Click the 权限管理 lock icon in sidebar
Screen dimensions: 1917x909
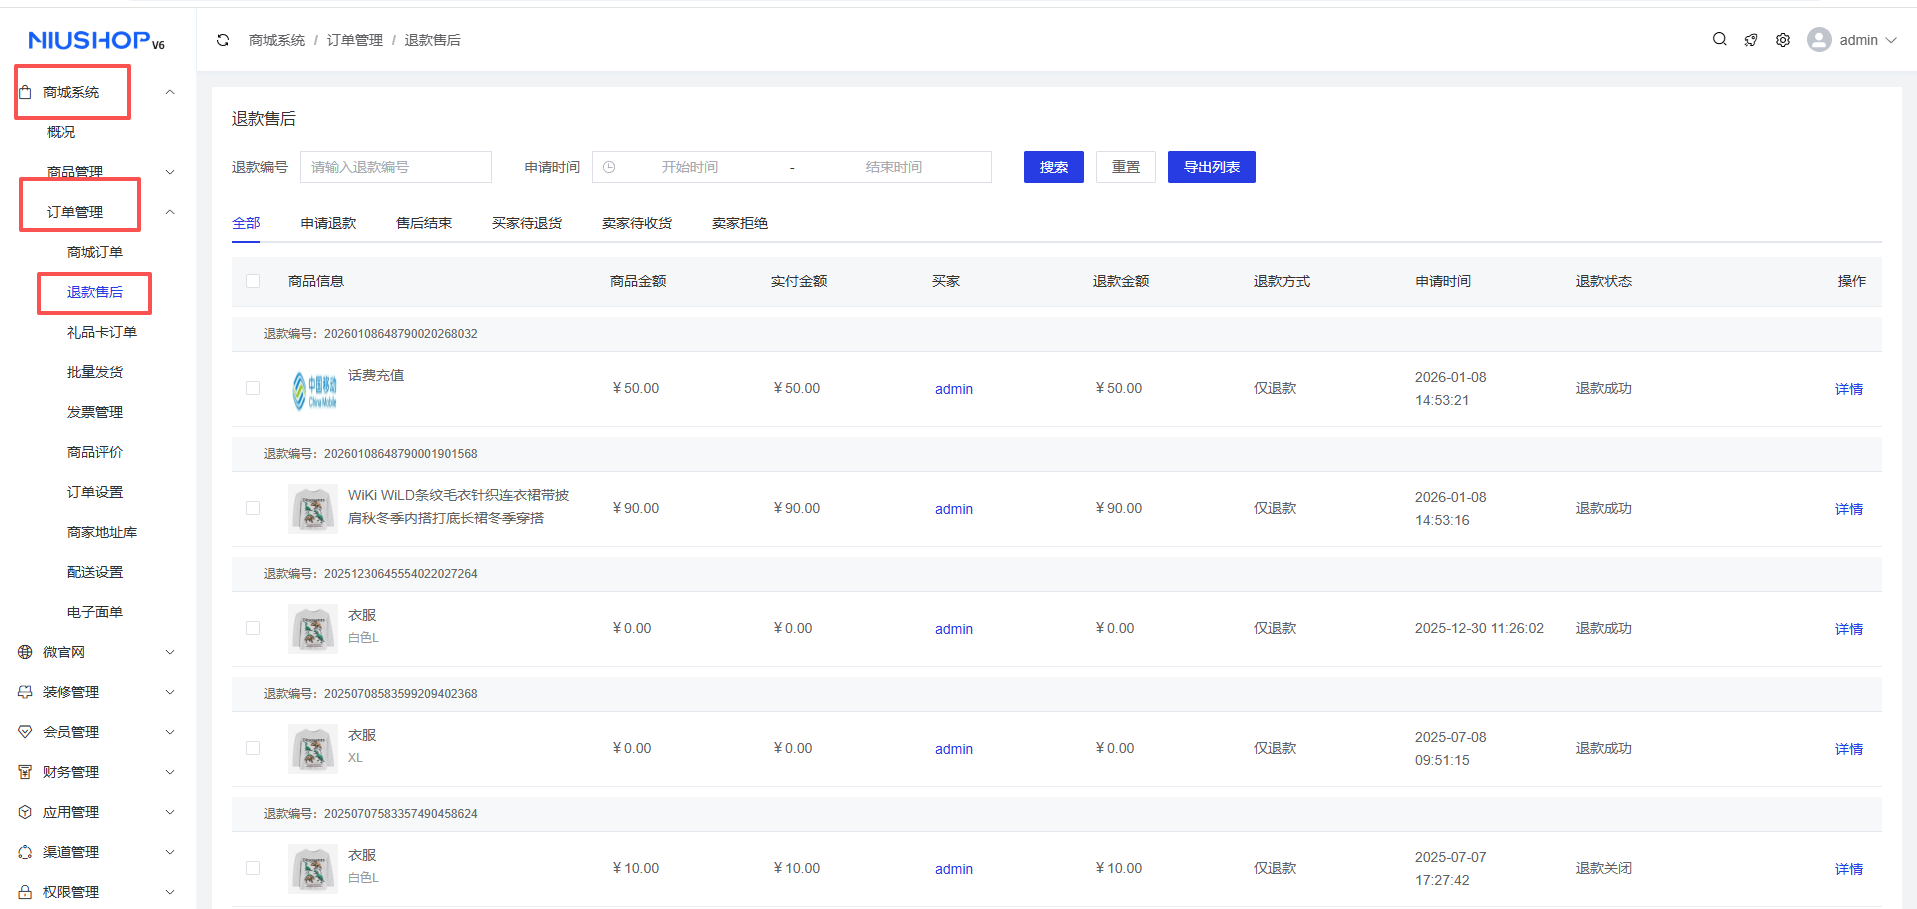(x=25, y=892)
